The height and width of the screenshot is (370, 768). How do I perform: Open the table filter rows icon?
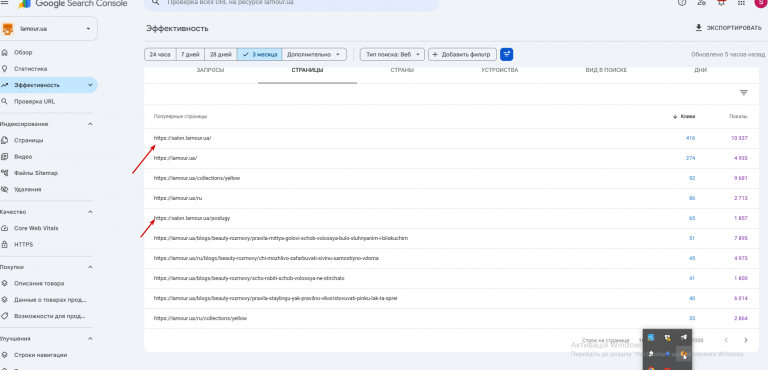(744, 93)
